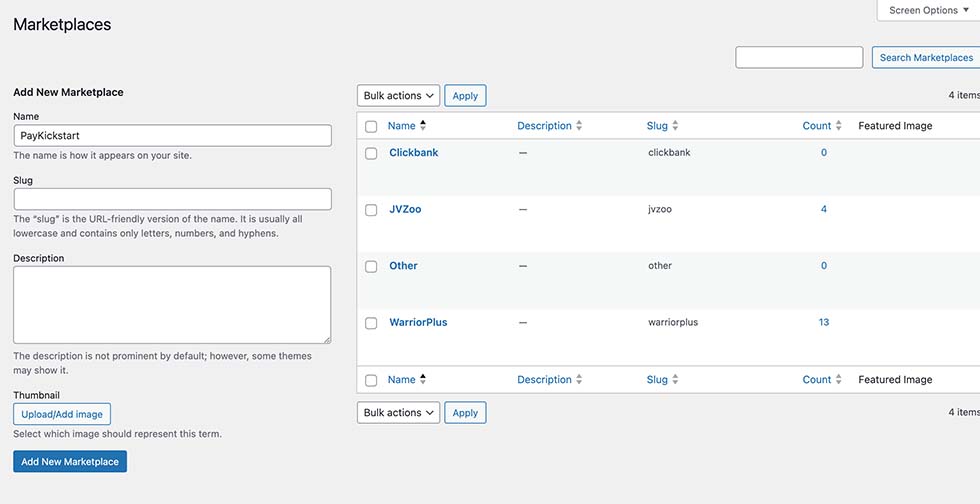
Task: Check the WarriorPlus row checkbox
Action: click(x=371, y=323)
